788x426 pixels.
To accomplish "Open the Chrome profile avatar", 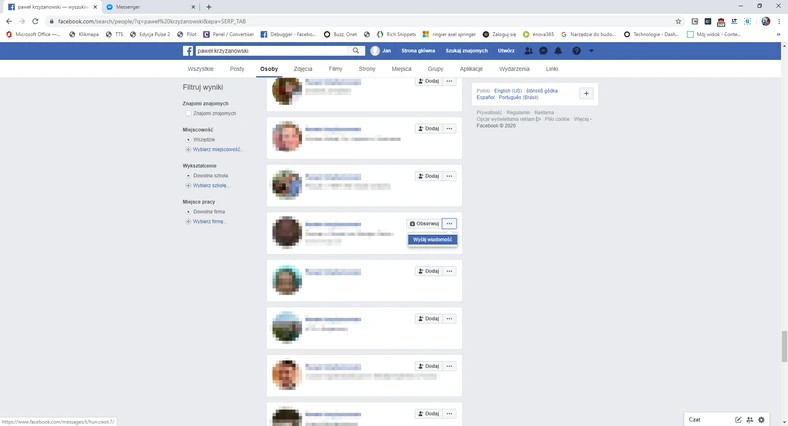I will tap(765, 21).
